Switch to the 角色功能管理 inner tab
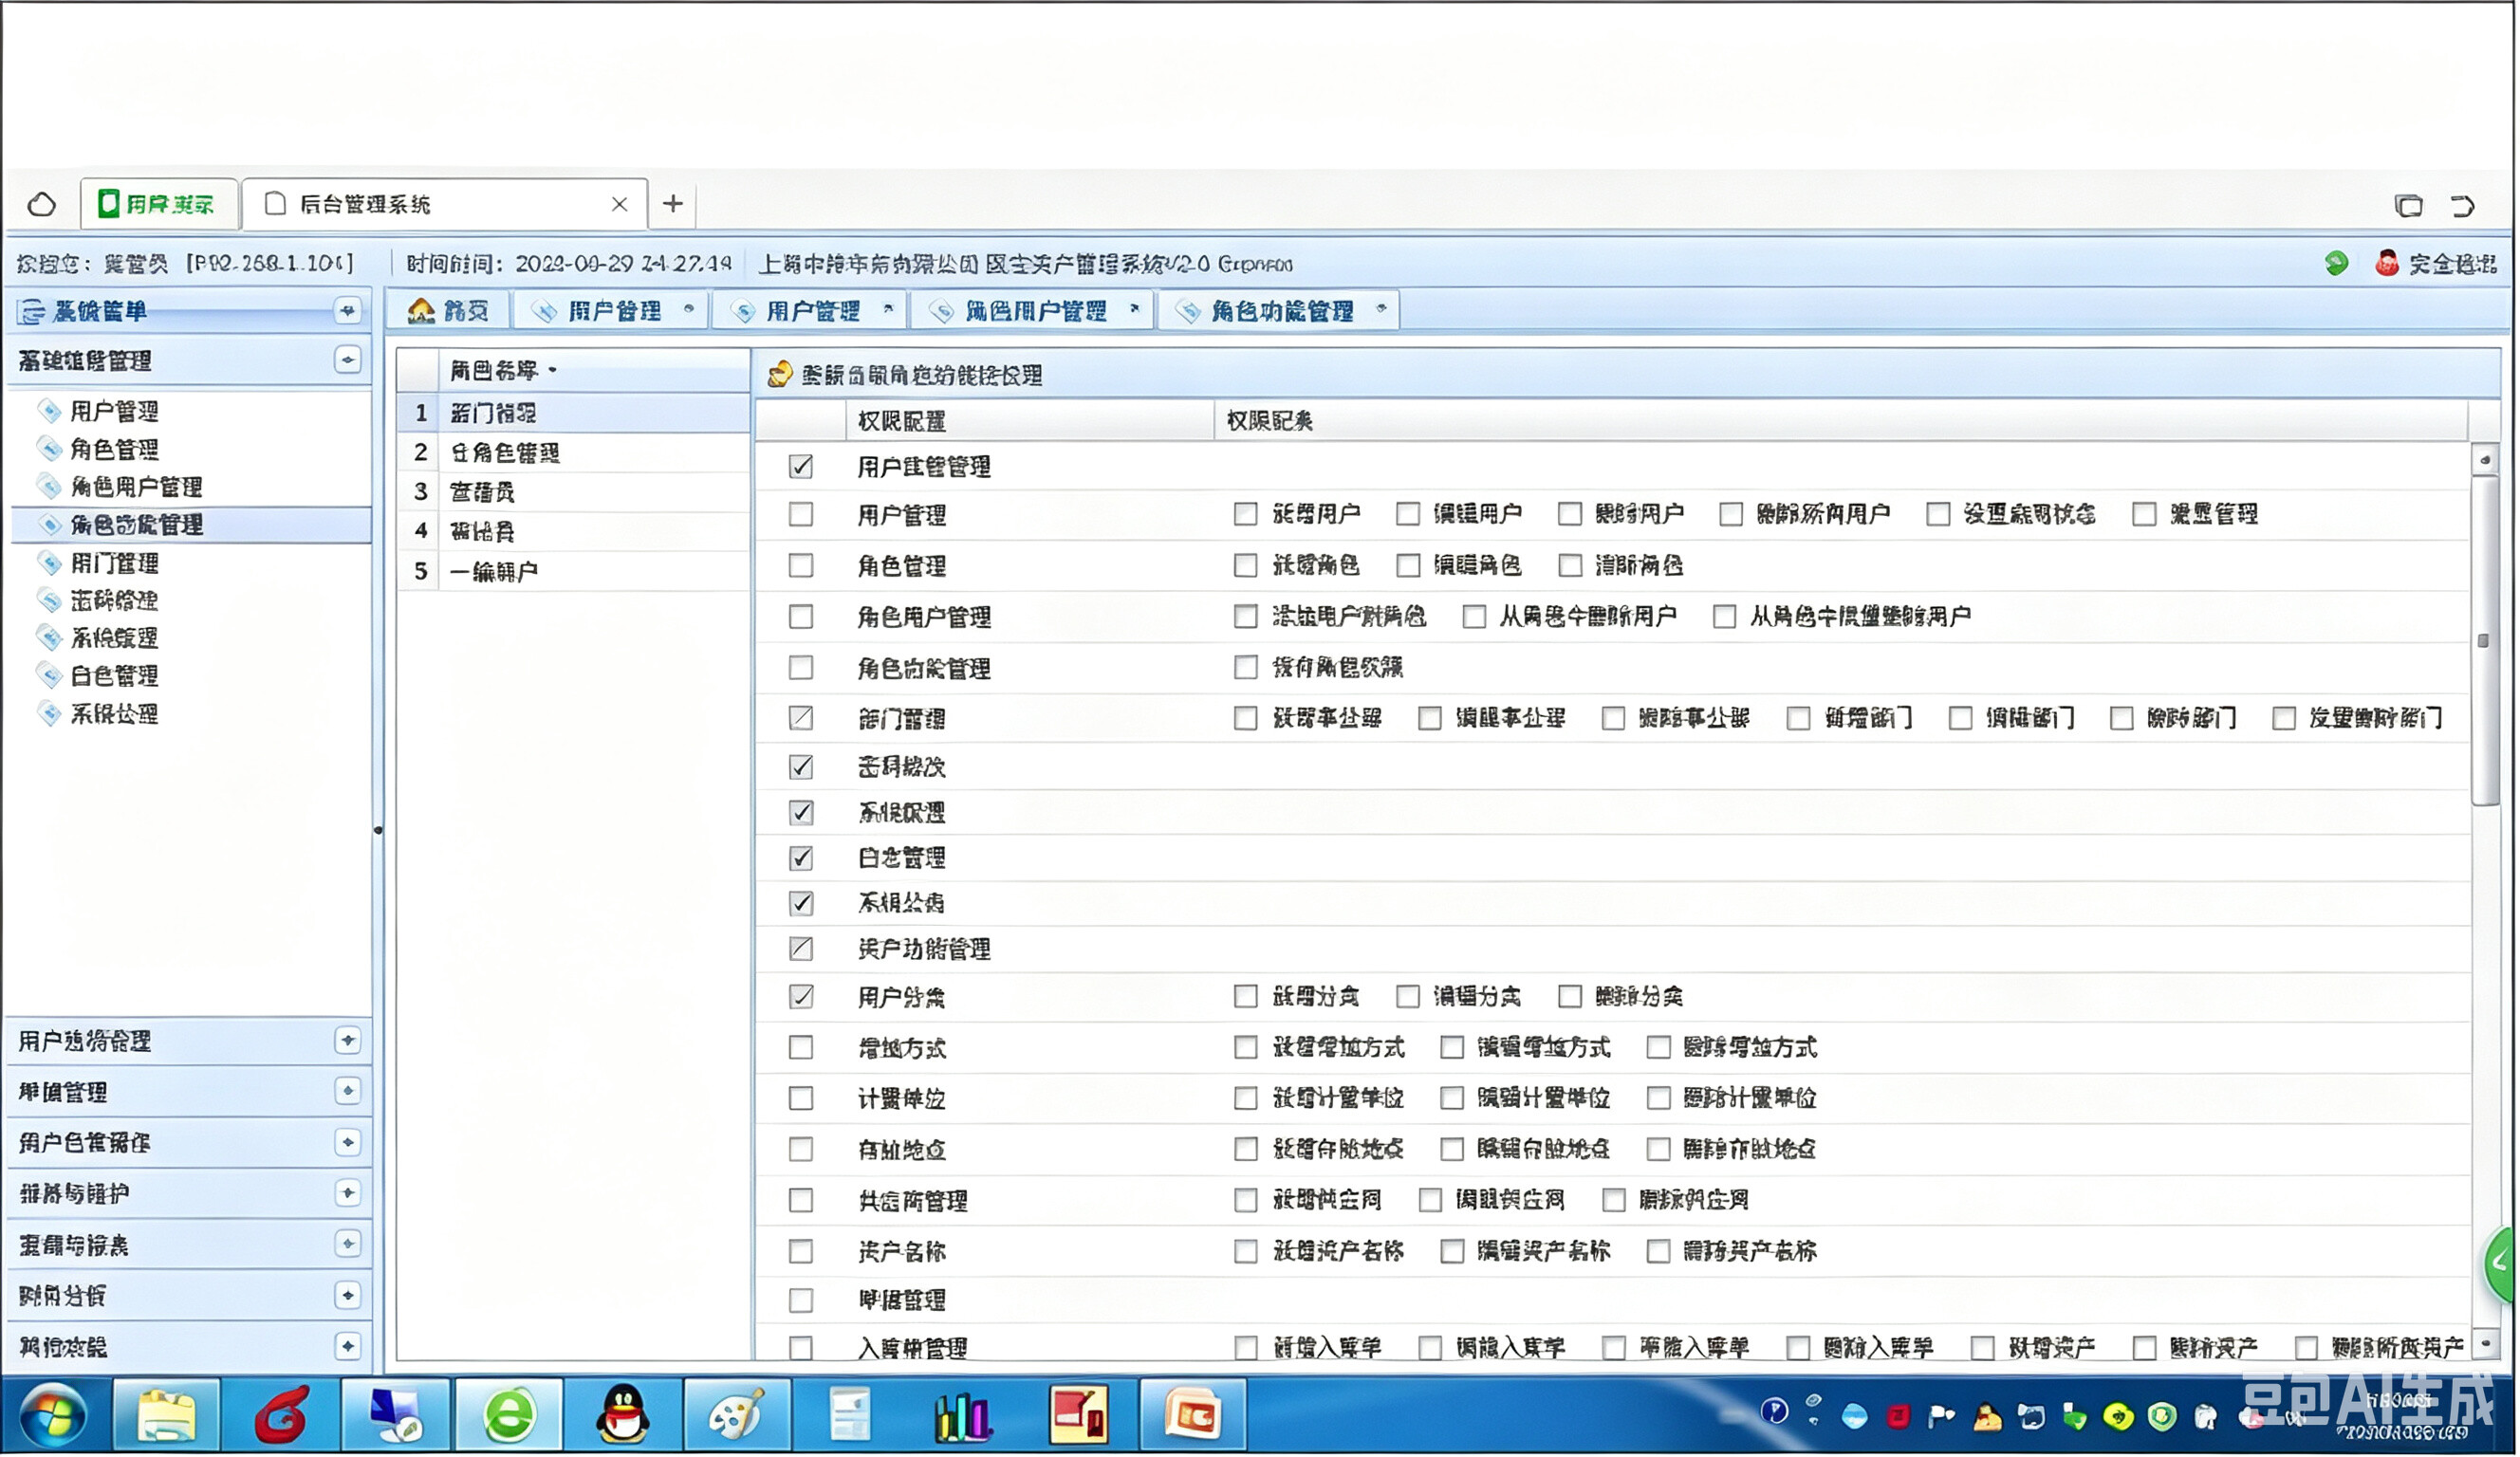Viewport: 2520px width, 1457px height. point(1280,311)
